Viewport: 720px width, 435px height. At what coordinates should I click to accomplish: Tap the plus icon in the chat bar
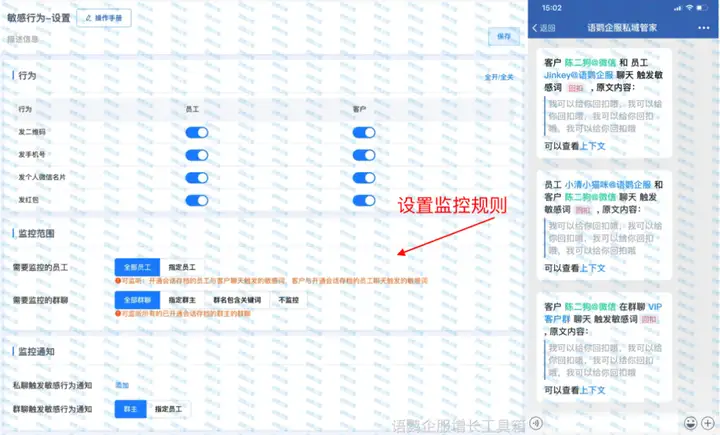click(x=709, y=422)
